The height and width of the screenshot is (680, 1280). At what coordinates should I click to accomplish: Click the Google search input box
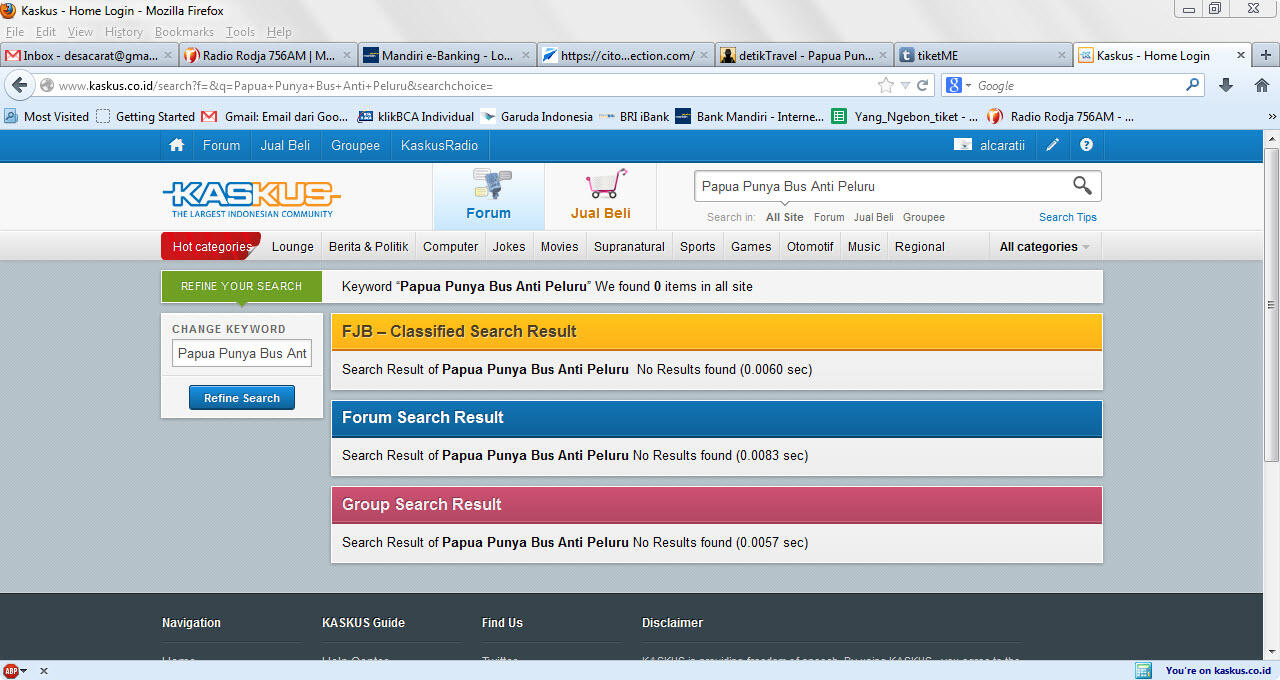(1078, 85)
